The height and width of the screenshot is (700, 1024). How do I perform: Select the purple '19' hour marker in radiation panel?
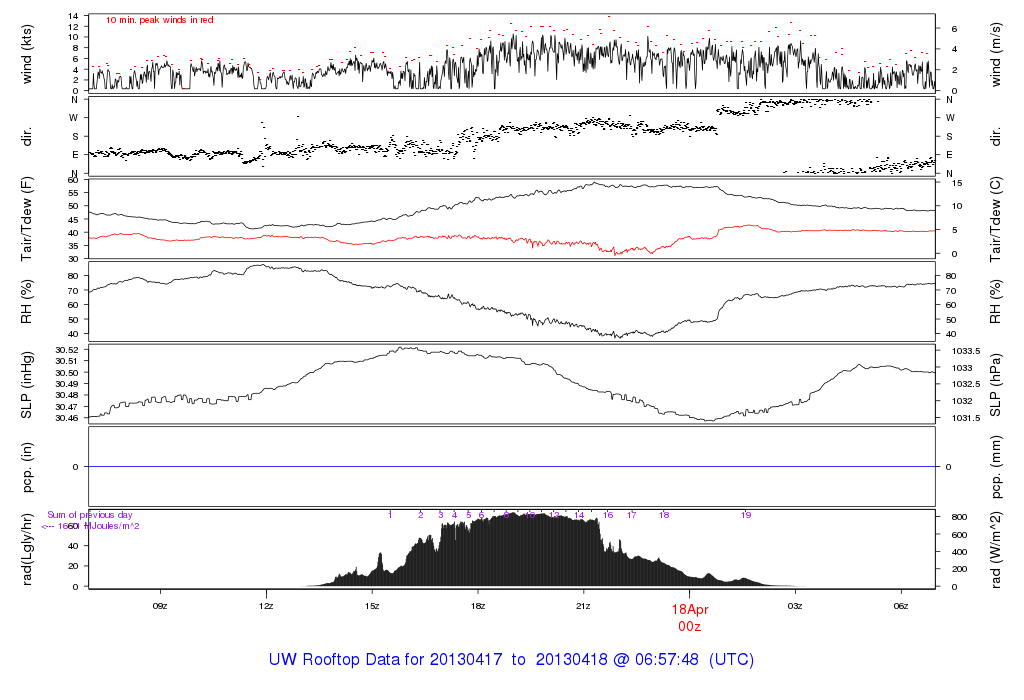tap(746, 515)
